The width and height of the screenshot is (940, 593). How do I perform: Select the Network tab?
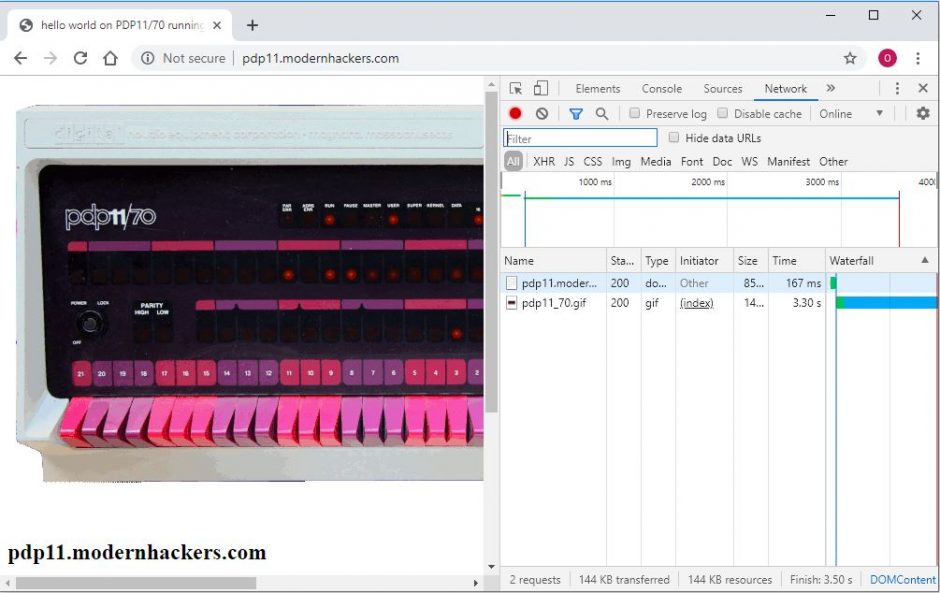(785, 89)
